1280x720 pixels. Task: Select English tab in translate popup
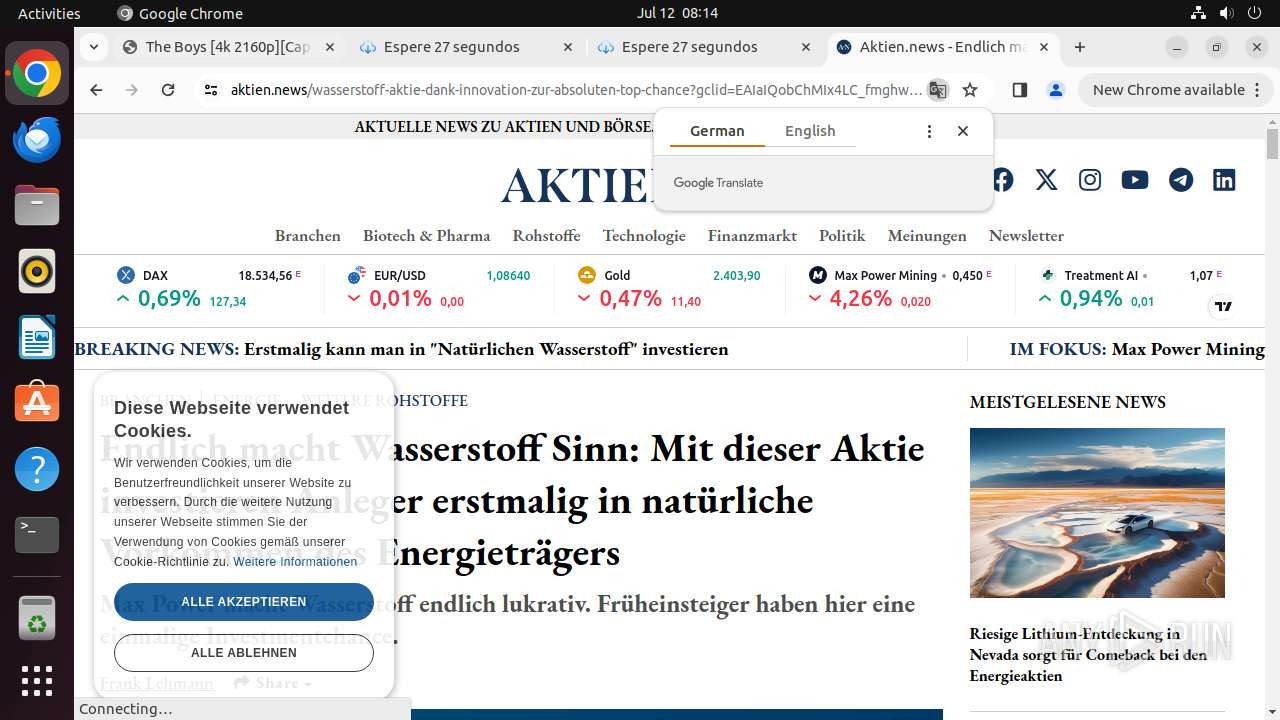810,131
